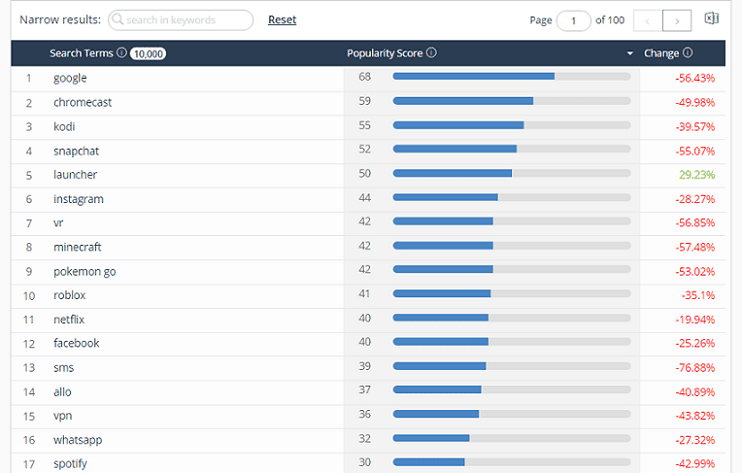Sort by Popularity Score column header
The height and width of the screenshot is (473, 742).
point(385,53)
